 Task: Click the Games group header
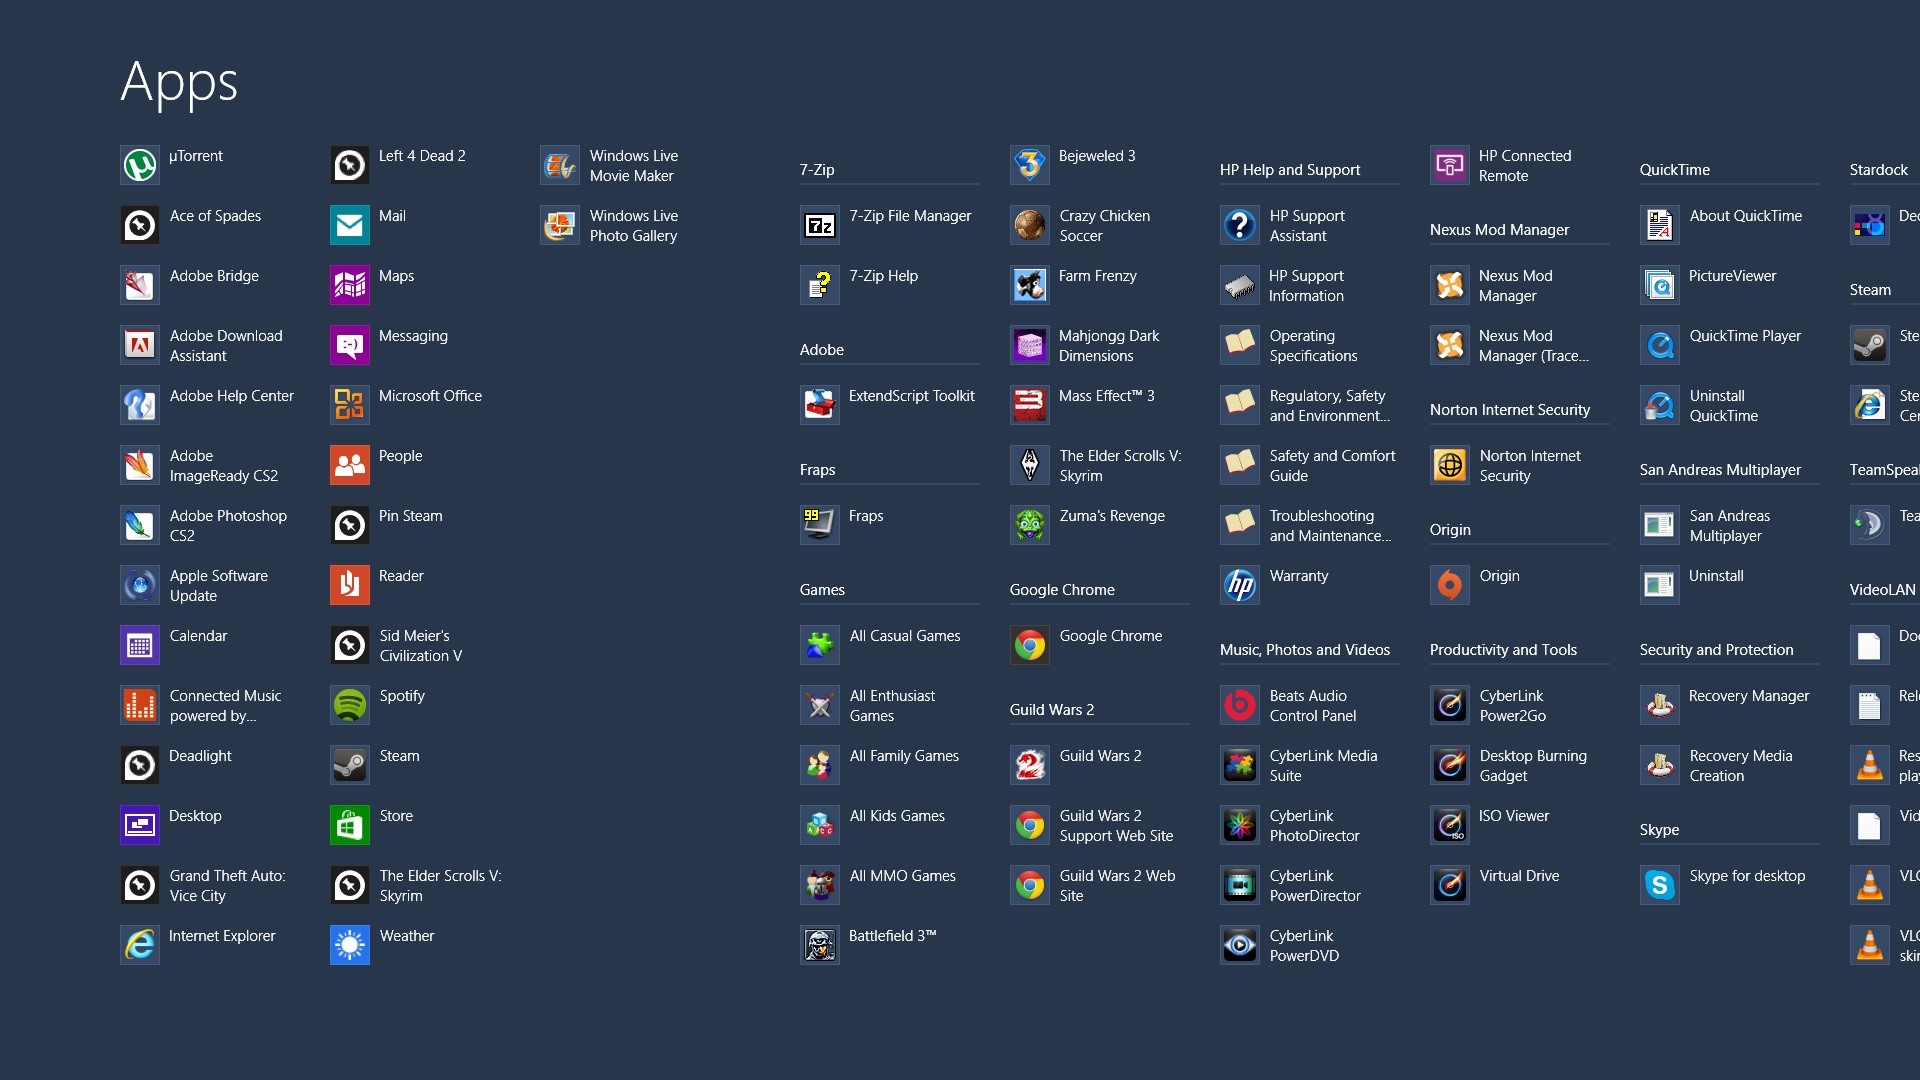[x=822, y=590]
